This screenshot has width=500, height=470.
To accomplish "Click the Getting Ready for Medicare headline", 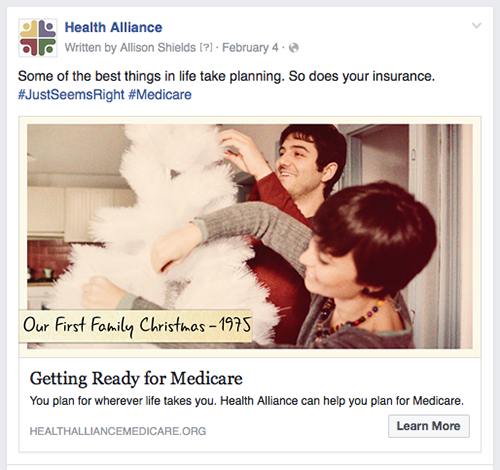I will pos(136,379).
